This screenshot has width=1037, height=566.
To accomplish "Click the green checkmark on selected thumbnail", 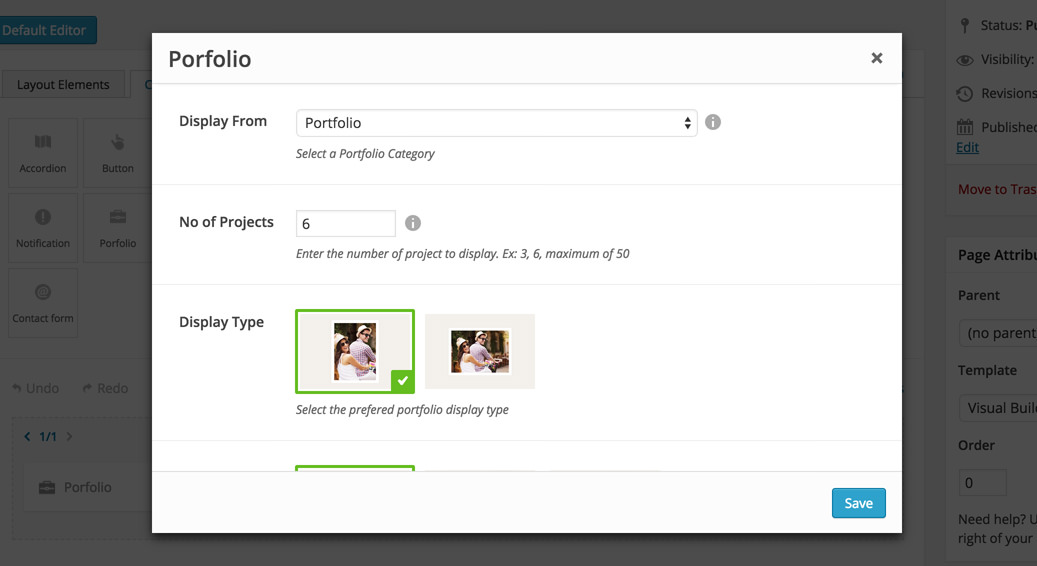I will point(402,381).
